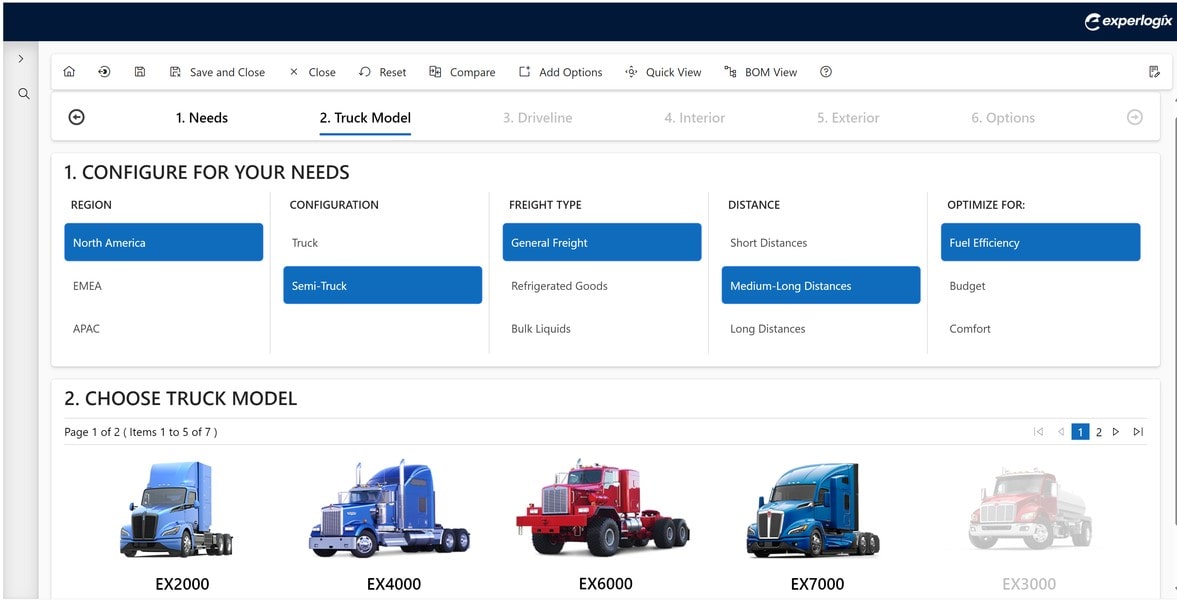Open Quick View

tap(663, 71)
